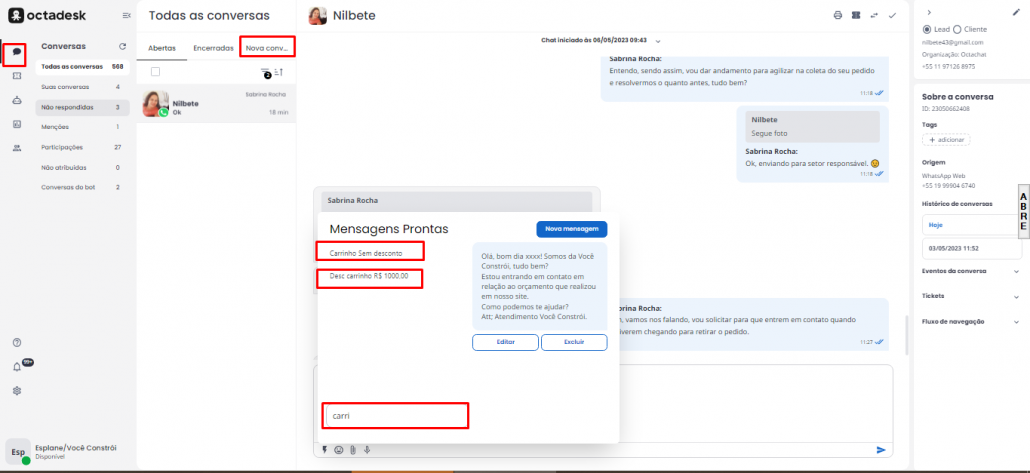Select the Cliente radio button
Image resolution: width=1030 pixels, height=473 pixels.
coord(957,29)
